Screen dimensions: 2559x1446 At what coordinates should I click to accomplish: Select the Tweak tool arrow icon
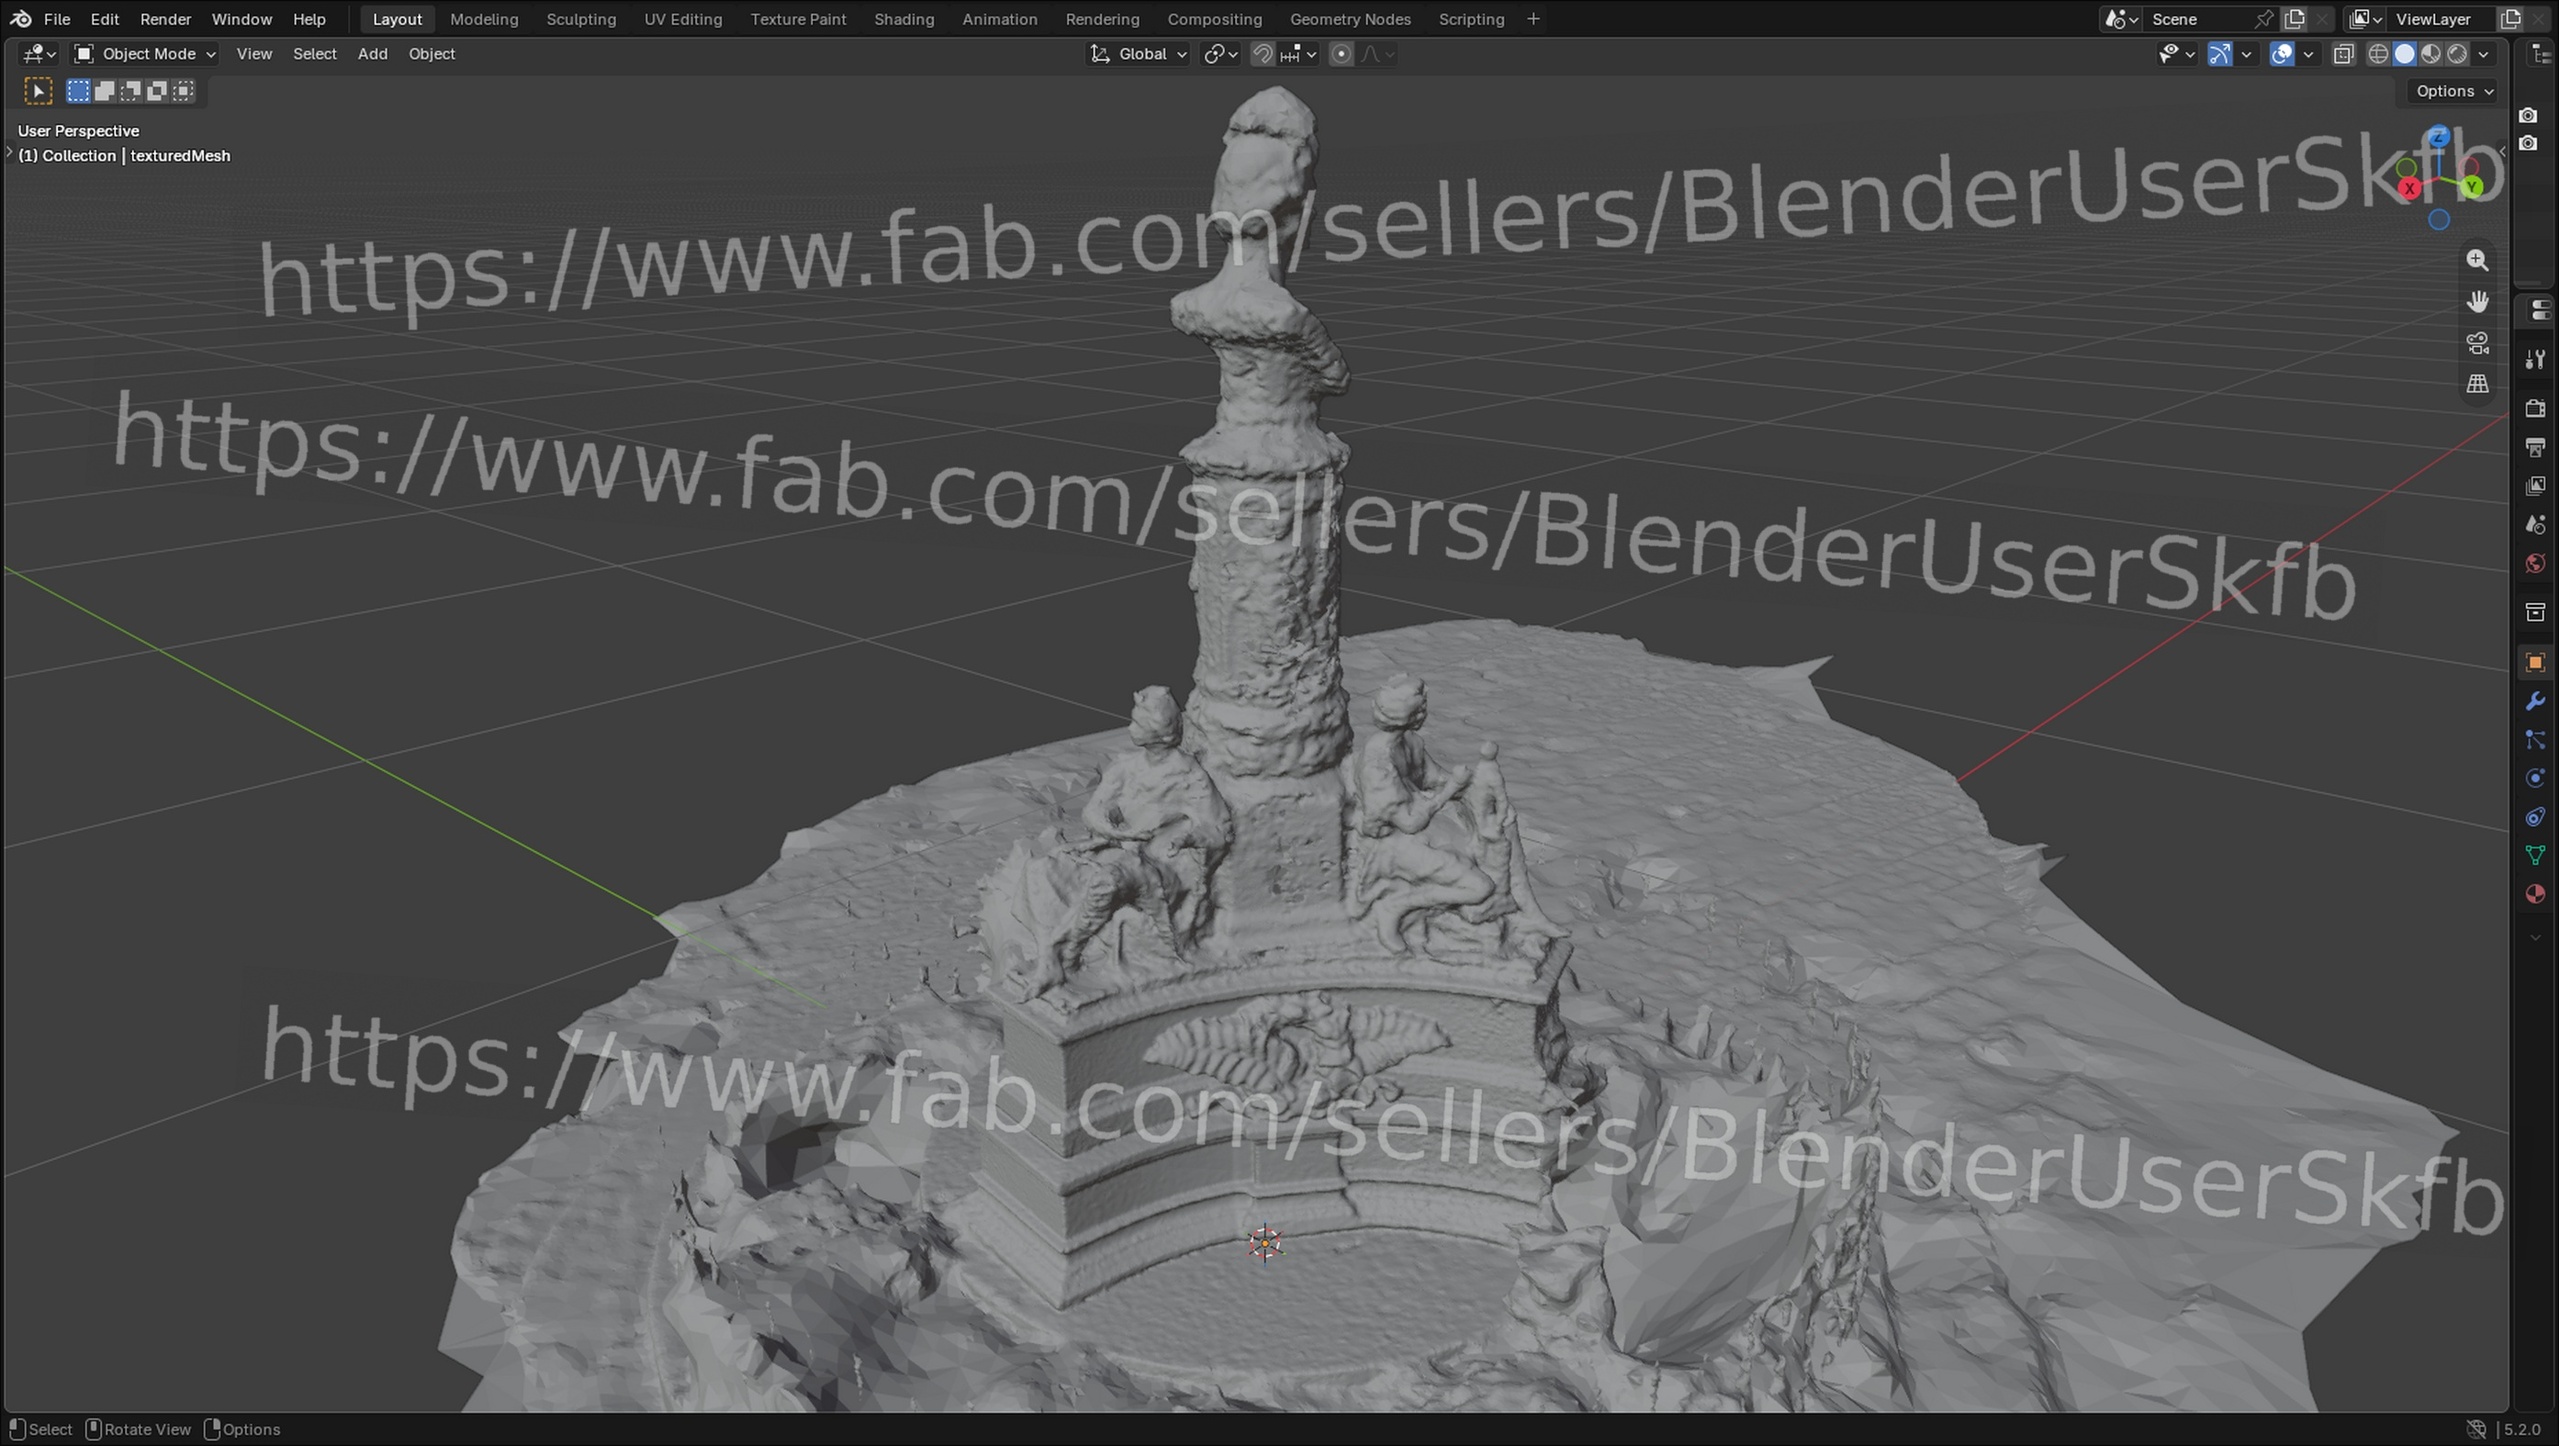pyautogui.click(x=38, y=91)
